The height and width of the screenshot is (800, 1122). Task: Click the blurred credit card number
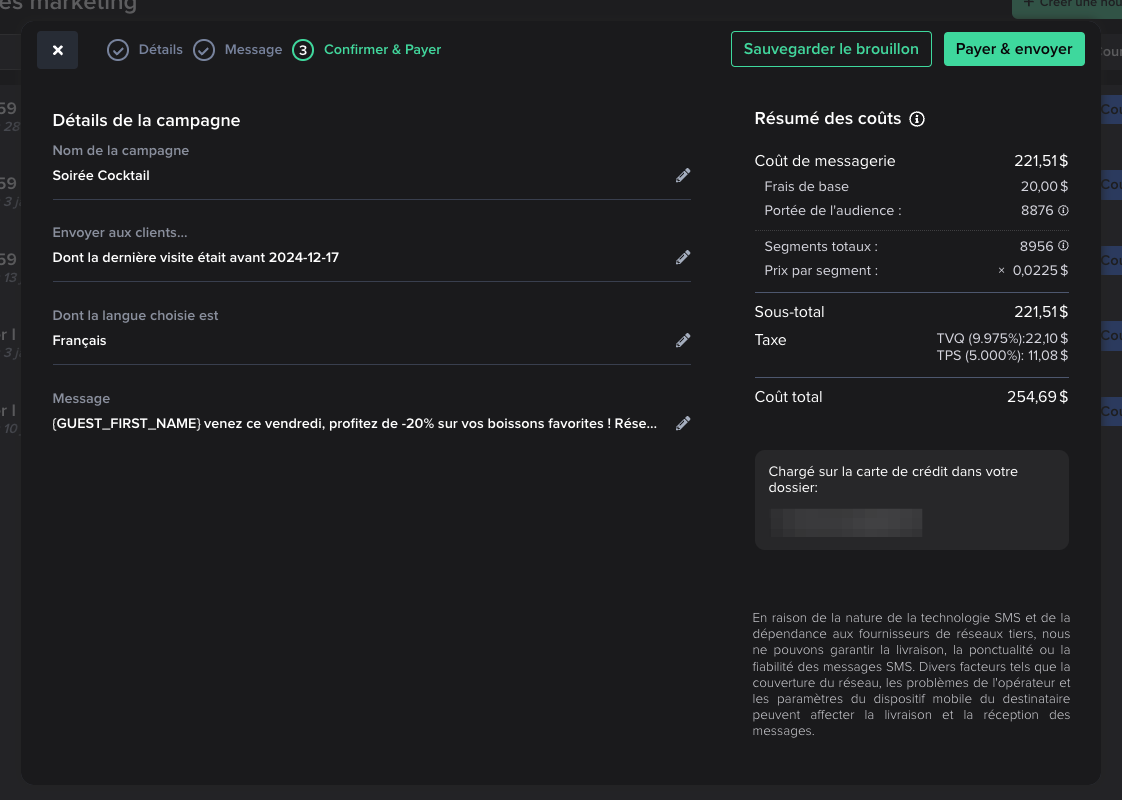(845, 523)
